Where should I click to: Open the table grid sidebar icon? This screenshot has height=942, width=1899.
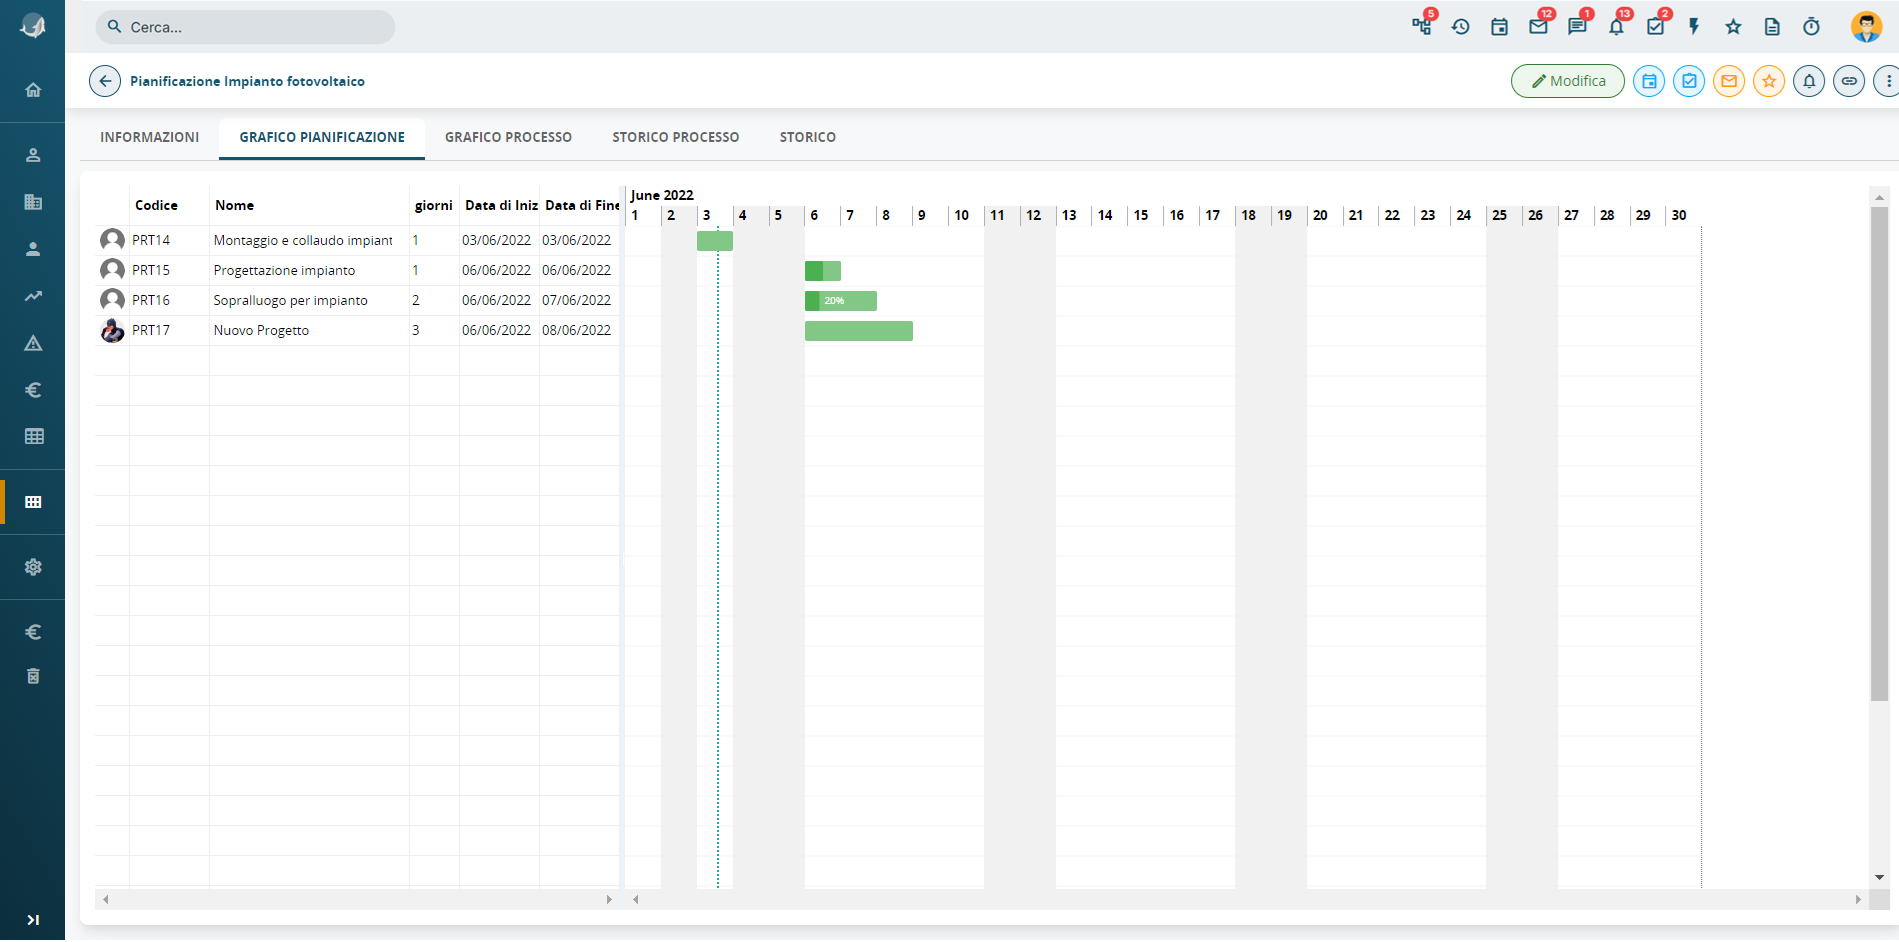[33, 437]
